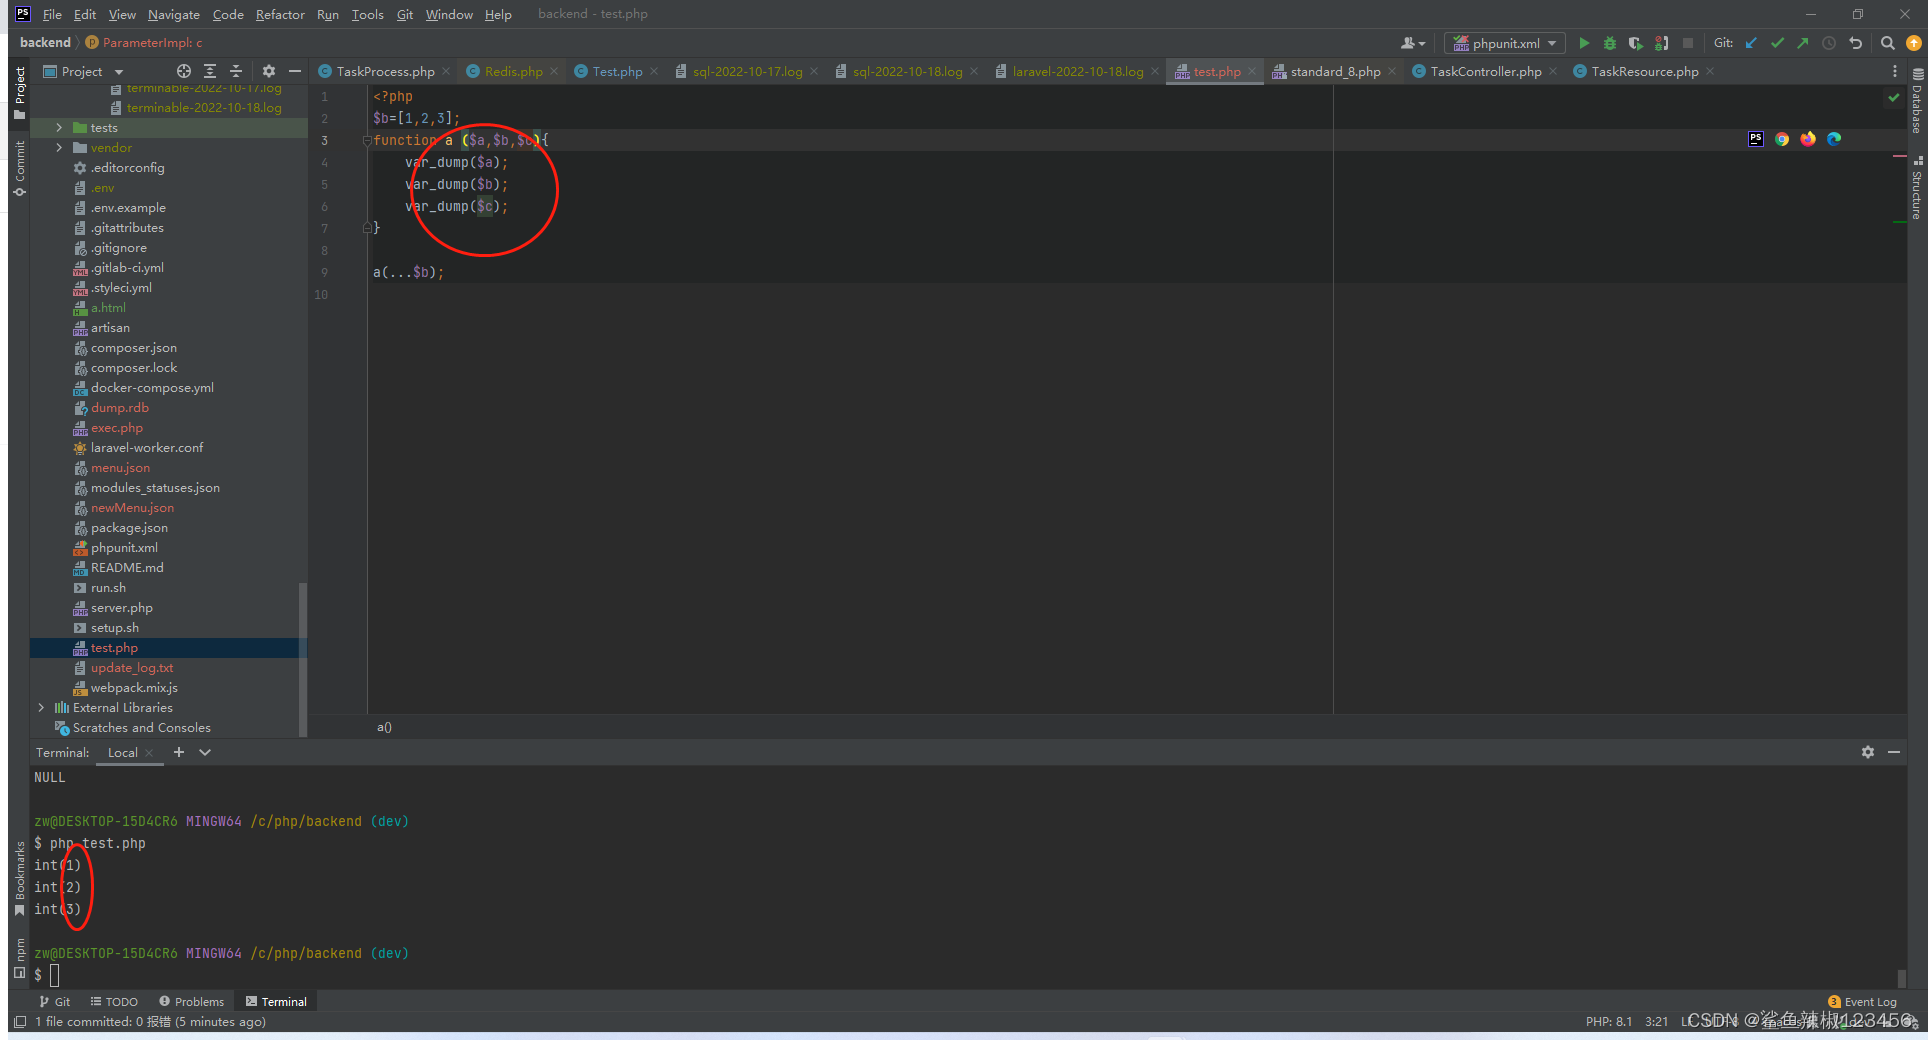Image resolution: width=1928 pixels, height=1040 pixels.
Task: Open Git history clock icon
Action: (x=1829, y=43)
